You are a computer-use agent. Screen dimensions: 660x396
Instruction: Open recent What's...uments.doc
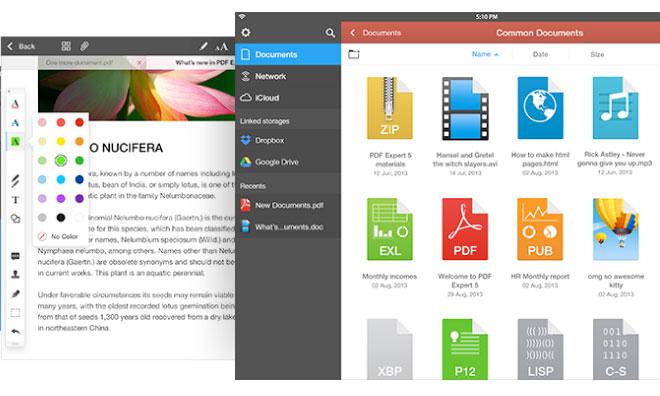(288, 227)
